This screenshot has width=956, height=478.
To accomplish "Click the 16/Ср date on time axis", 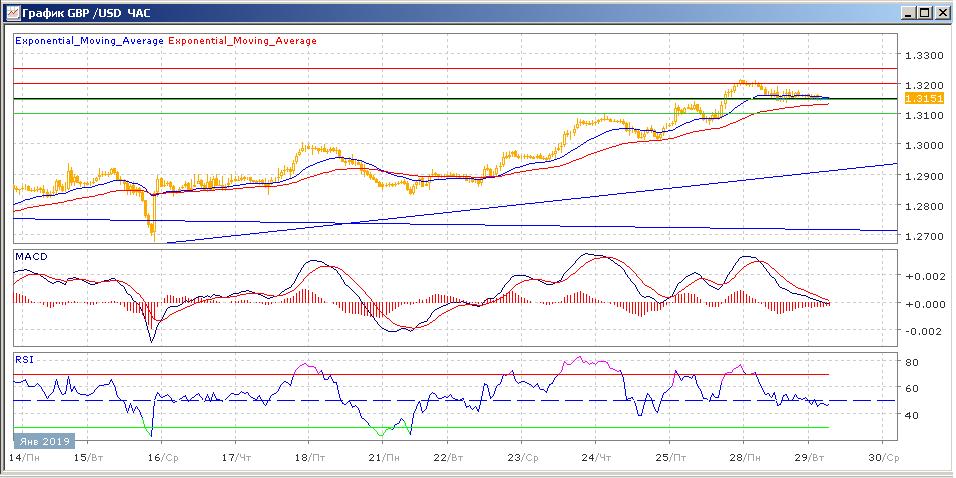I will pyautogui.click(x=164, y=455).
